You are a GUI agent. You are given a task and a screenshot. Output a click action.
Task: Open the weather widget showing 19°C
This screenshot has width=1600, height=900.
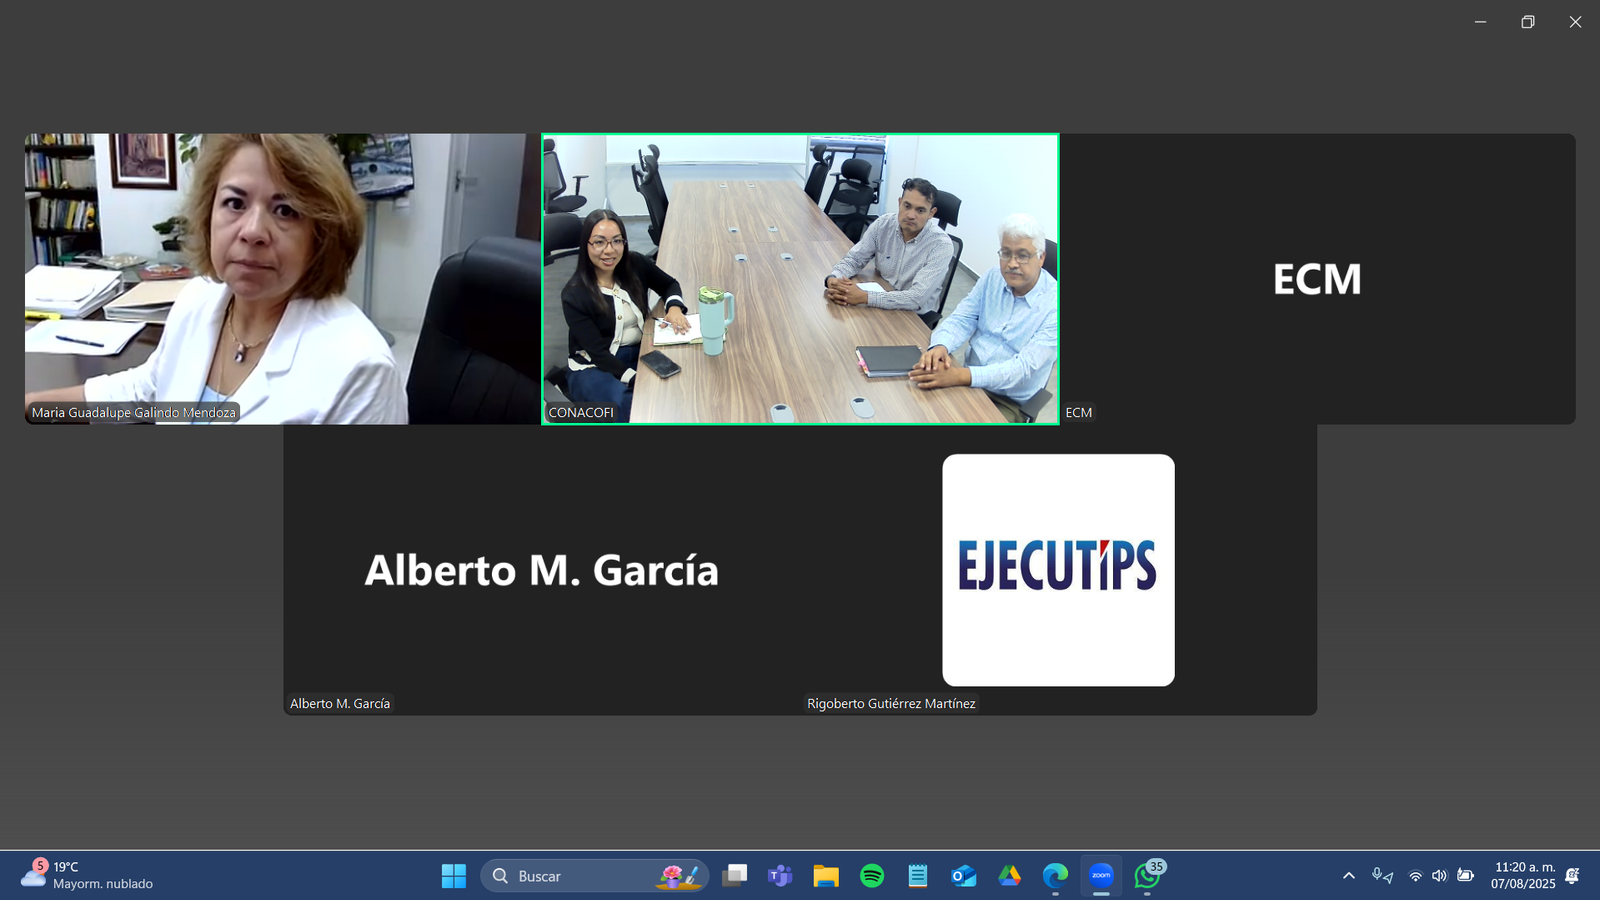coord(88,875)
